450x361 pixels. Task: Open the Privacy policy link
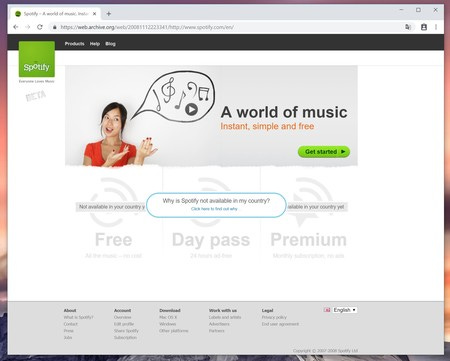(274, 317)
